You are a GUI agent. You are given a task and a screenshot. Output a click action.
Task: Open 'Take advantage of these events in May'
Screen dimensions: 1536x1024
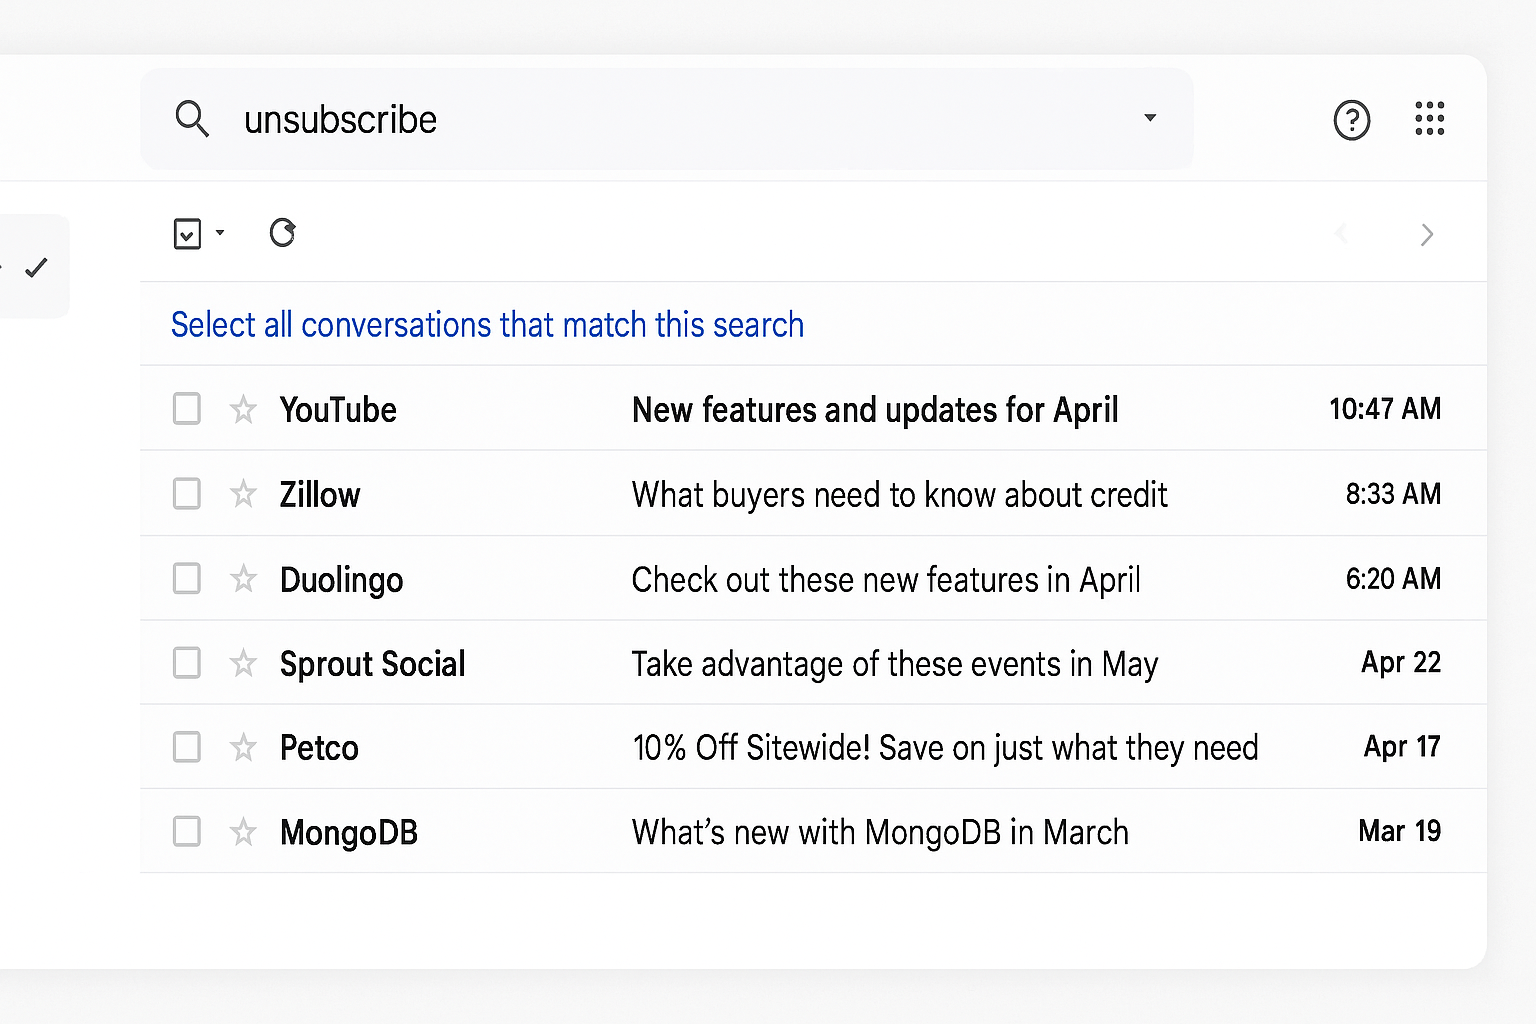895,664
